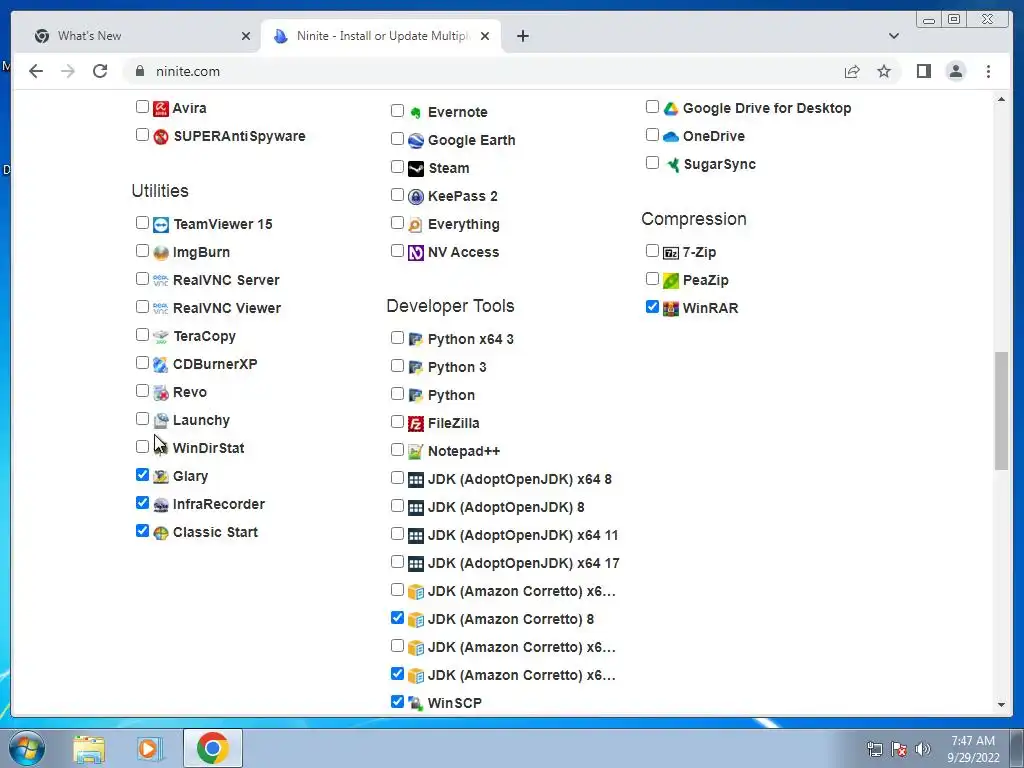Image resolution: width=1024 pixels, height=768 pixels.
Task: Click the NV Access icon
Action: [416, 253]
